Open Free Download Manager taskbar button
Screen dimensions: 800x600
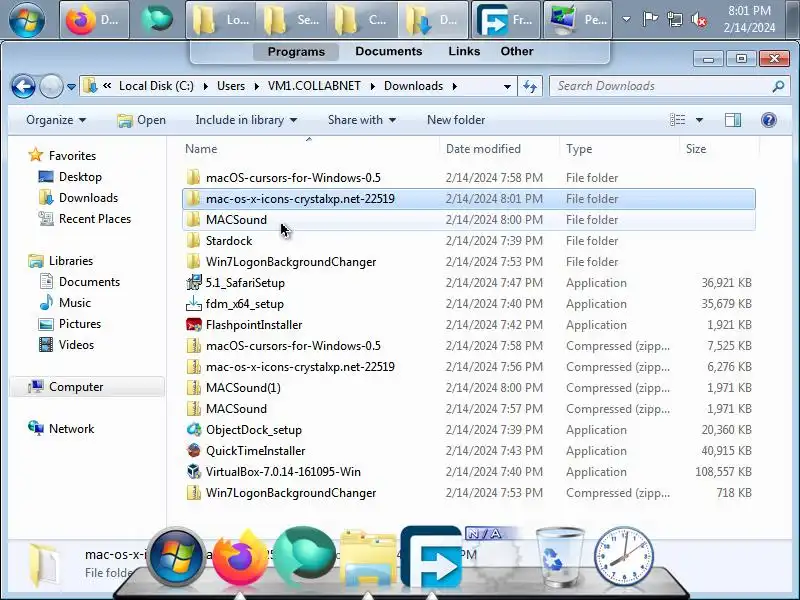click(506, 20)
